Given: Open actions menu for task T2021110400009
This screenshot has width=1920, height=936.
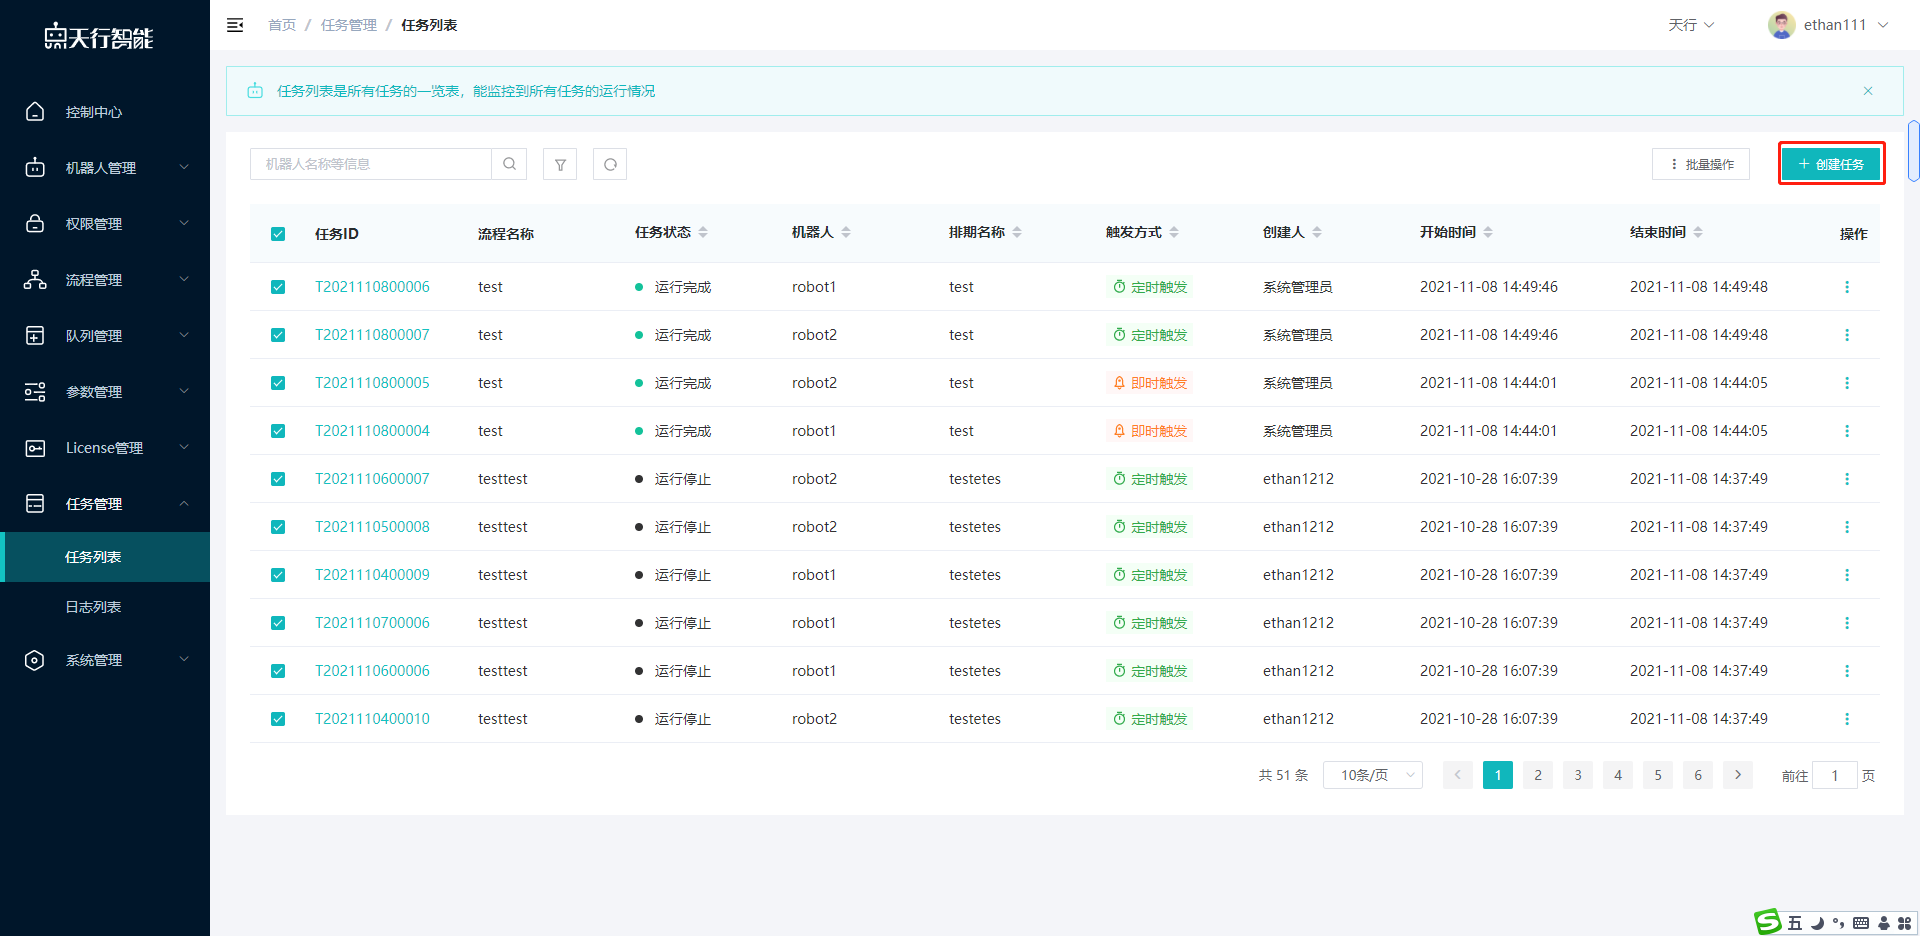Looking at the screenshot, I should point(1847,575).
